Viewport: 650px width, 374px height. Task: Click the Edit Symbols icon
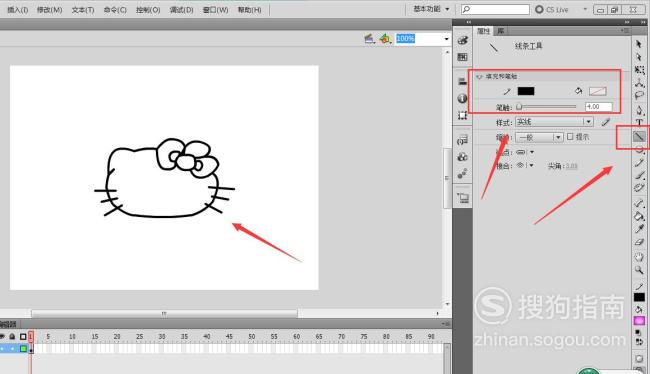pyautogui.click(x=385, y=39)
